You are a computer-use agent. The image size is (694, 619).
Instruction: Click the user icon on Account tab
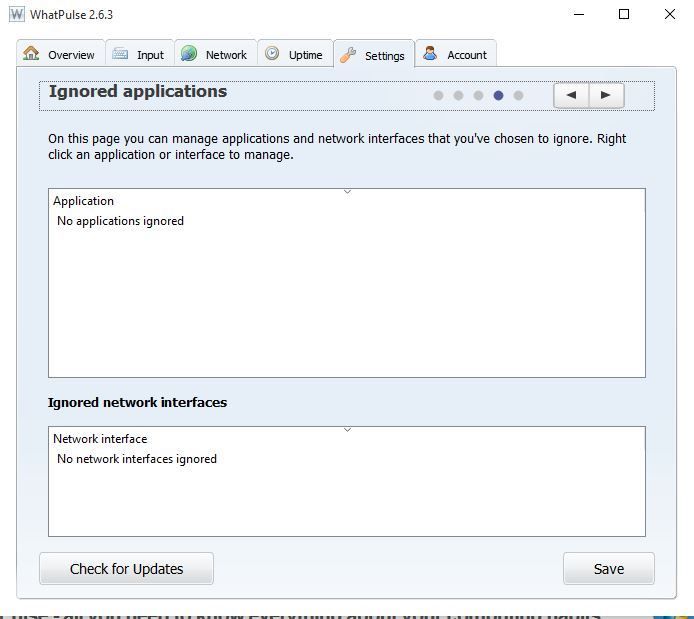click(430, 53)
